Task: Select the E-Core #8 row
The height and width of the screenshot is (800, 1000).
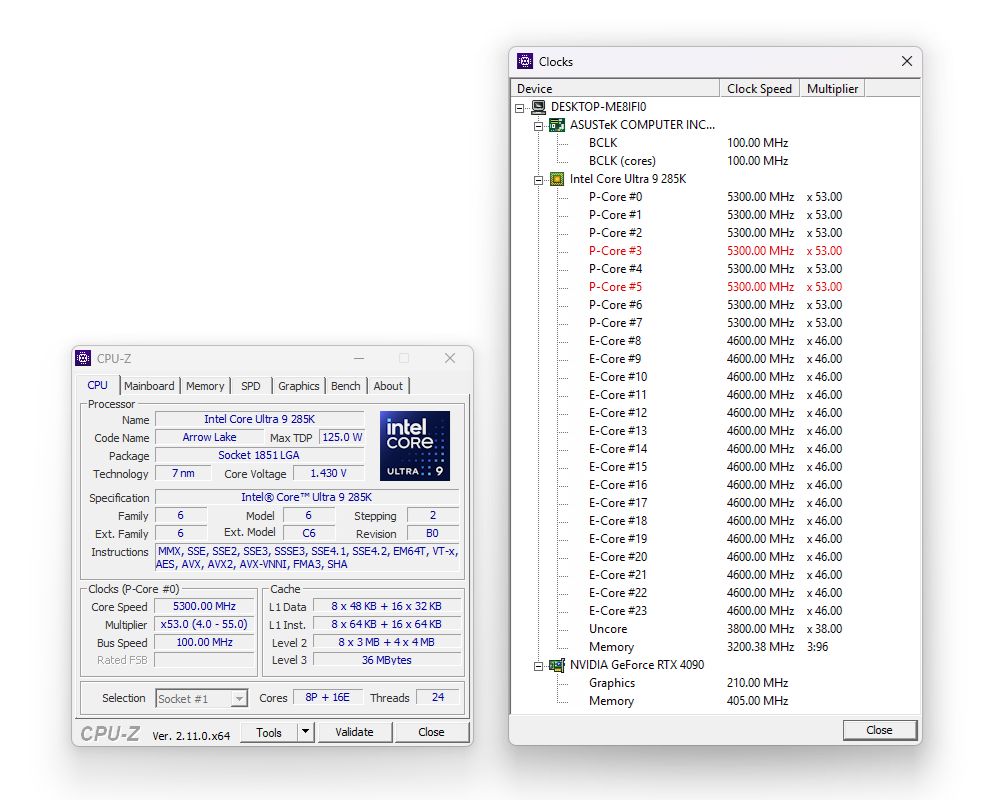Action: (715, 341)
